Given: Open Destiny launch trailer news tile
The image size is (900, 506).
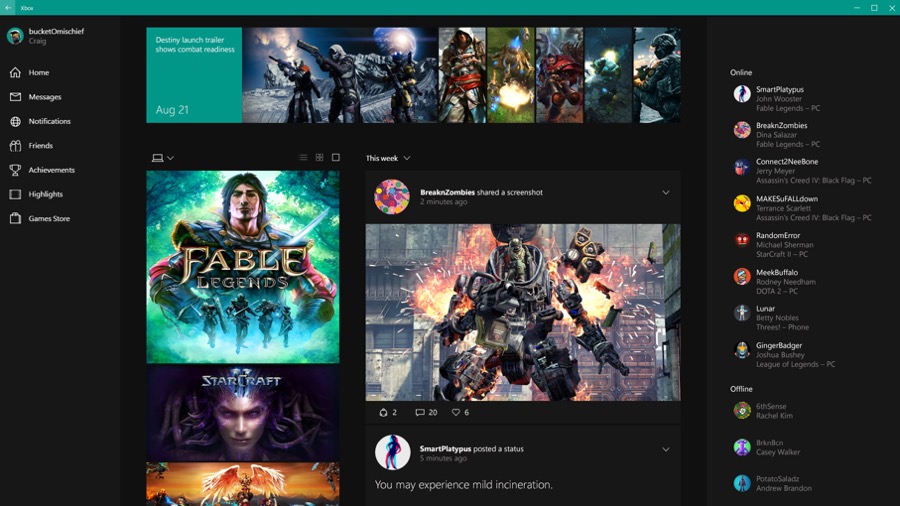Looking at the screenshot, I should [x=194, y=75].
